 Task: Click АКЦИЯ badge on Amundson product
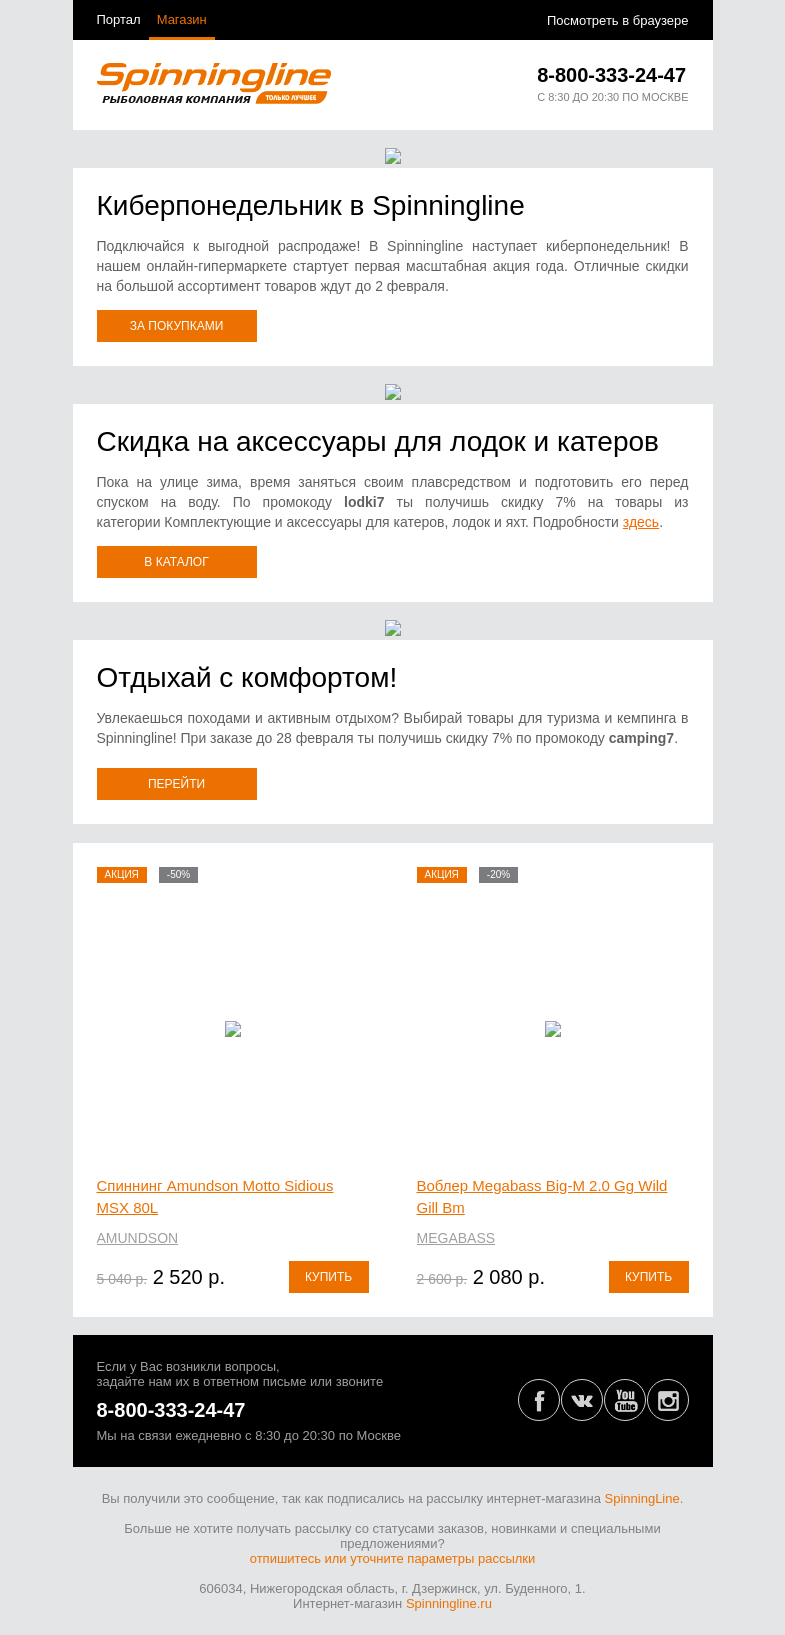pos(122,875)
